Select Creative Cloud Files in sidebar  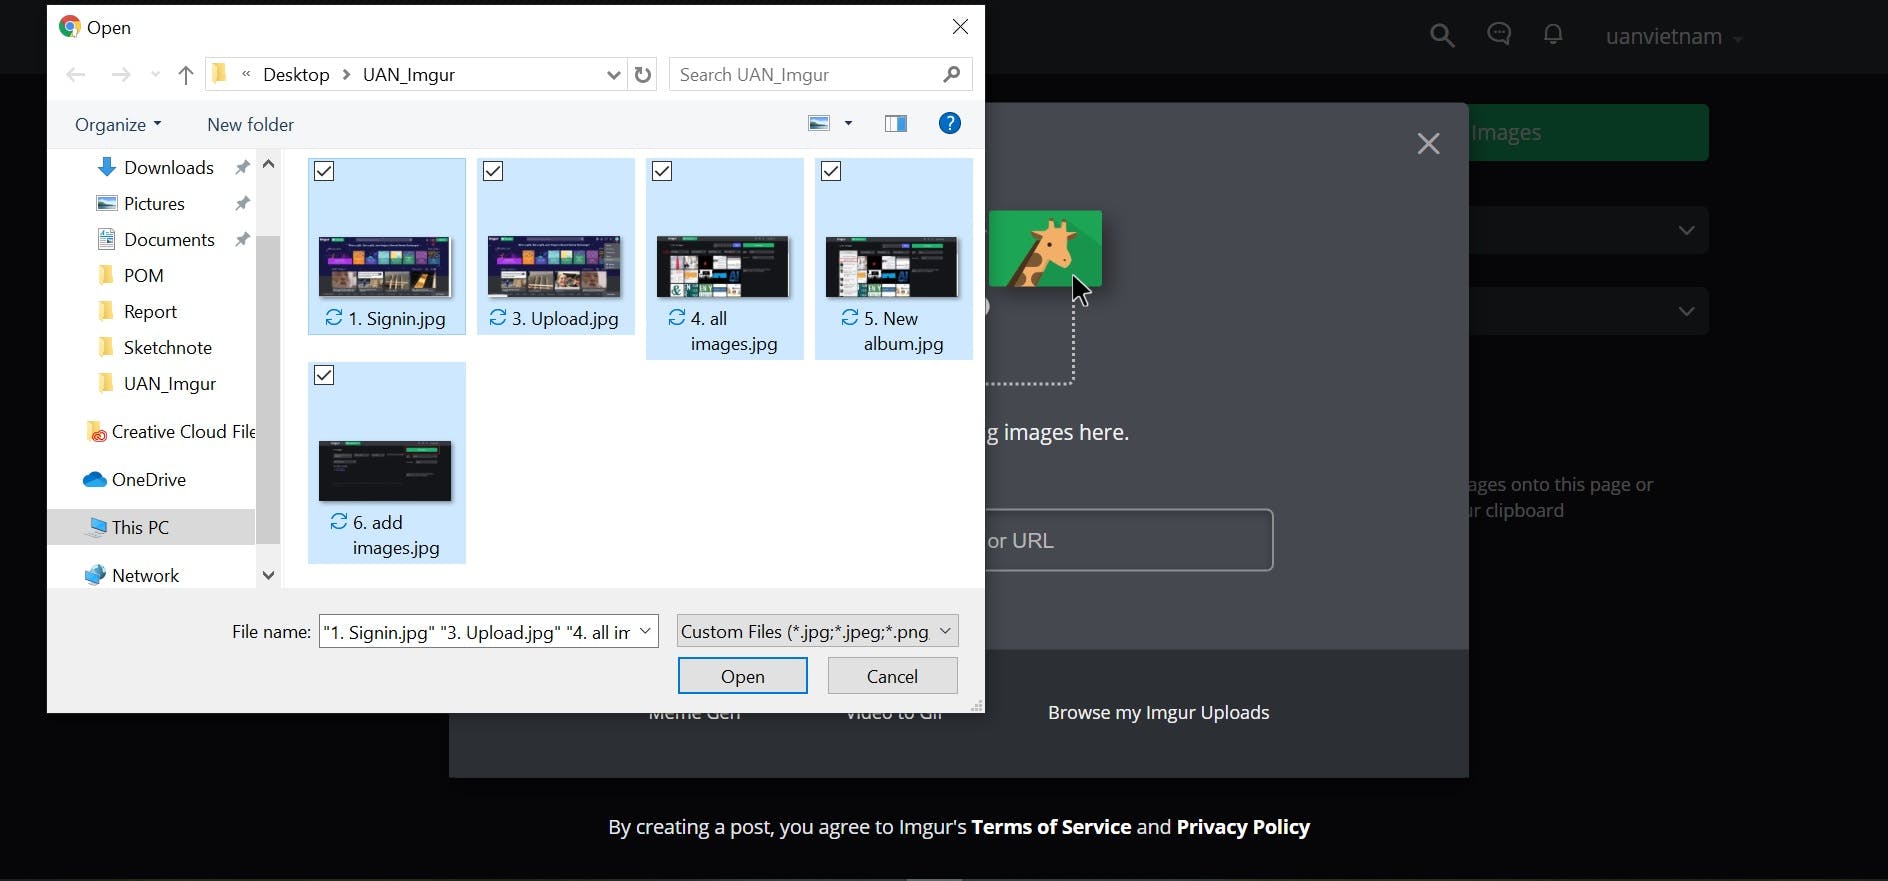coord(170,432)
